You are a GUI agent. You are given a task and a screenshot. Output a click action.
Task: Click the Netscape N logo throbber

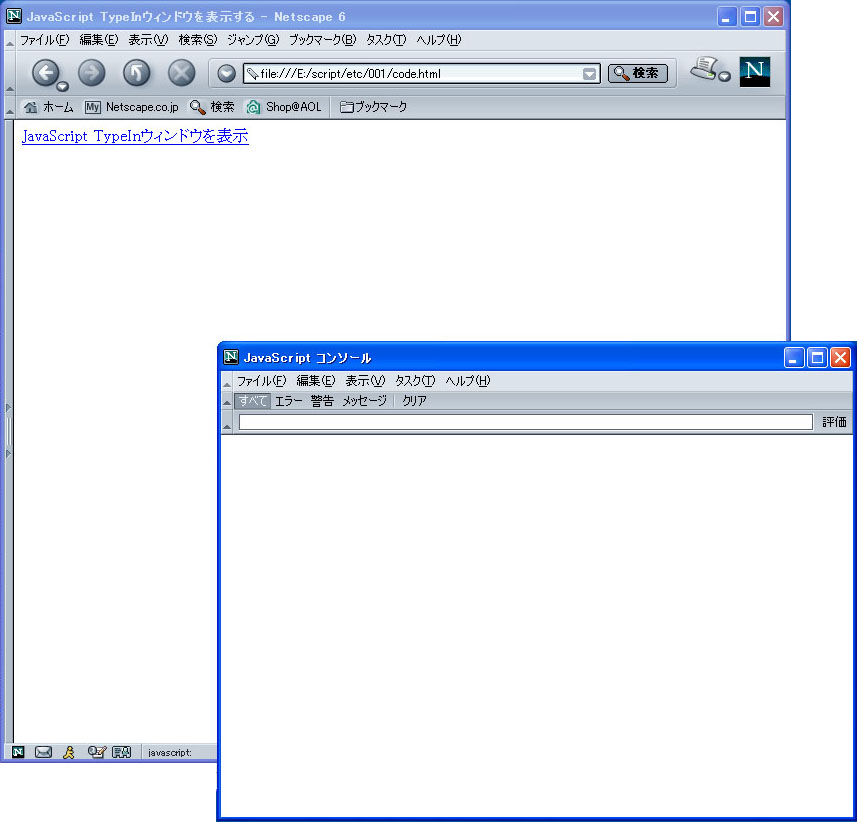point(754,72)
